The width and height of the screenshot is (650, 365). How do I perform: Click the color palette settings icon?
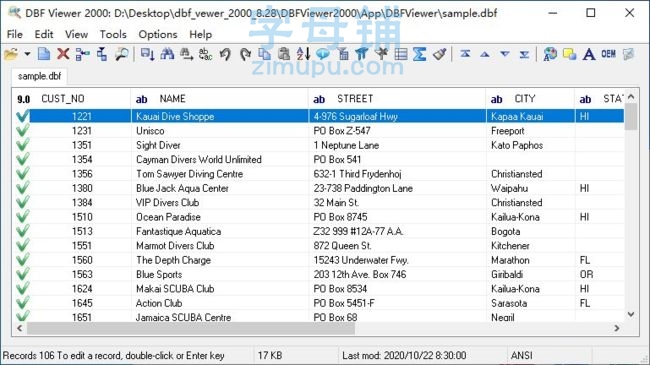[550, 54]
